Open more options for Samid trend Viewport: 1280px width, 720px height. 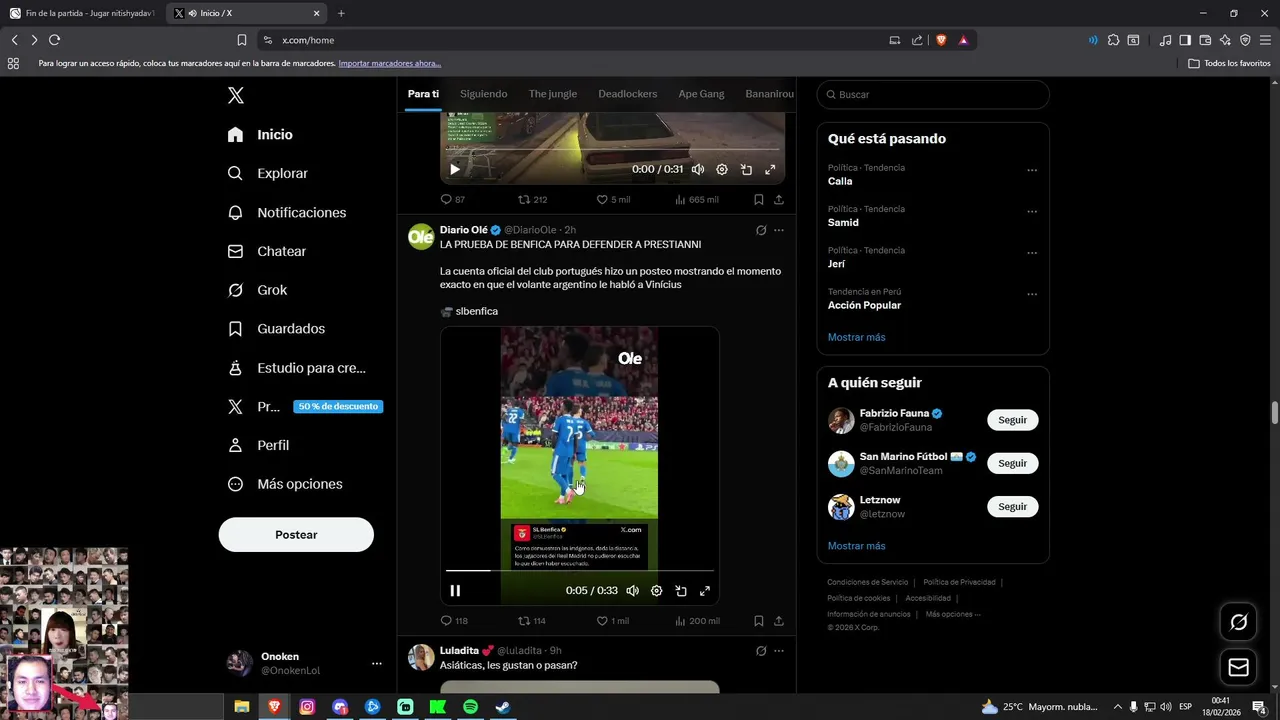pos(1032,212)
